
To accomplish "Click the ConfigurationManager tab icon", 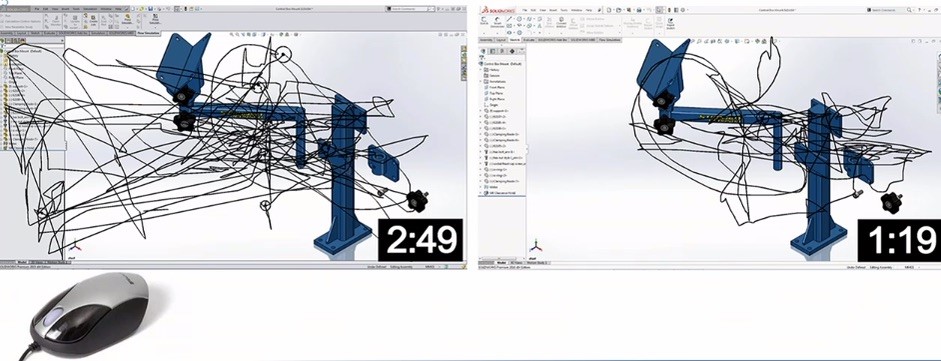I will 502,51.
